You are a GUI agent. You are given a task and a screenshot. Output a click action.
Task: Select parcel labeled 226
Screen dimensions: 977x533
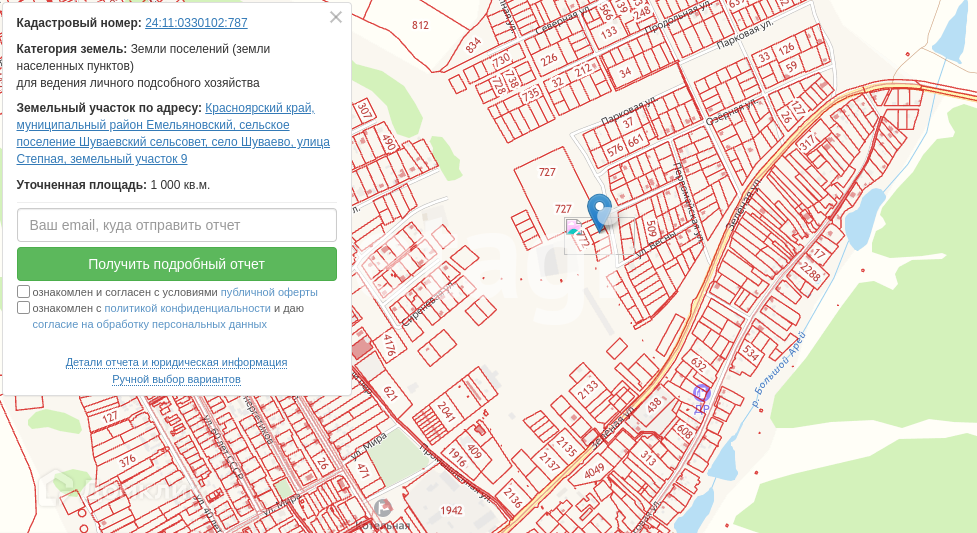549,60
